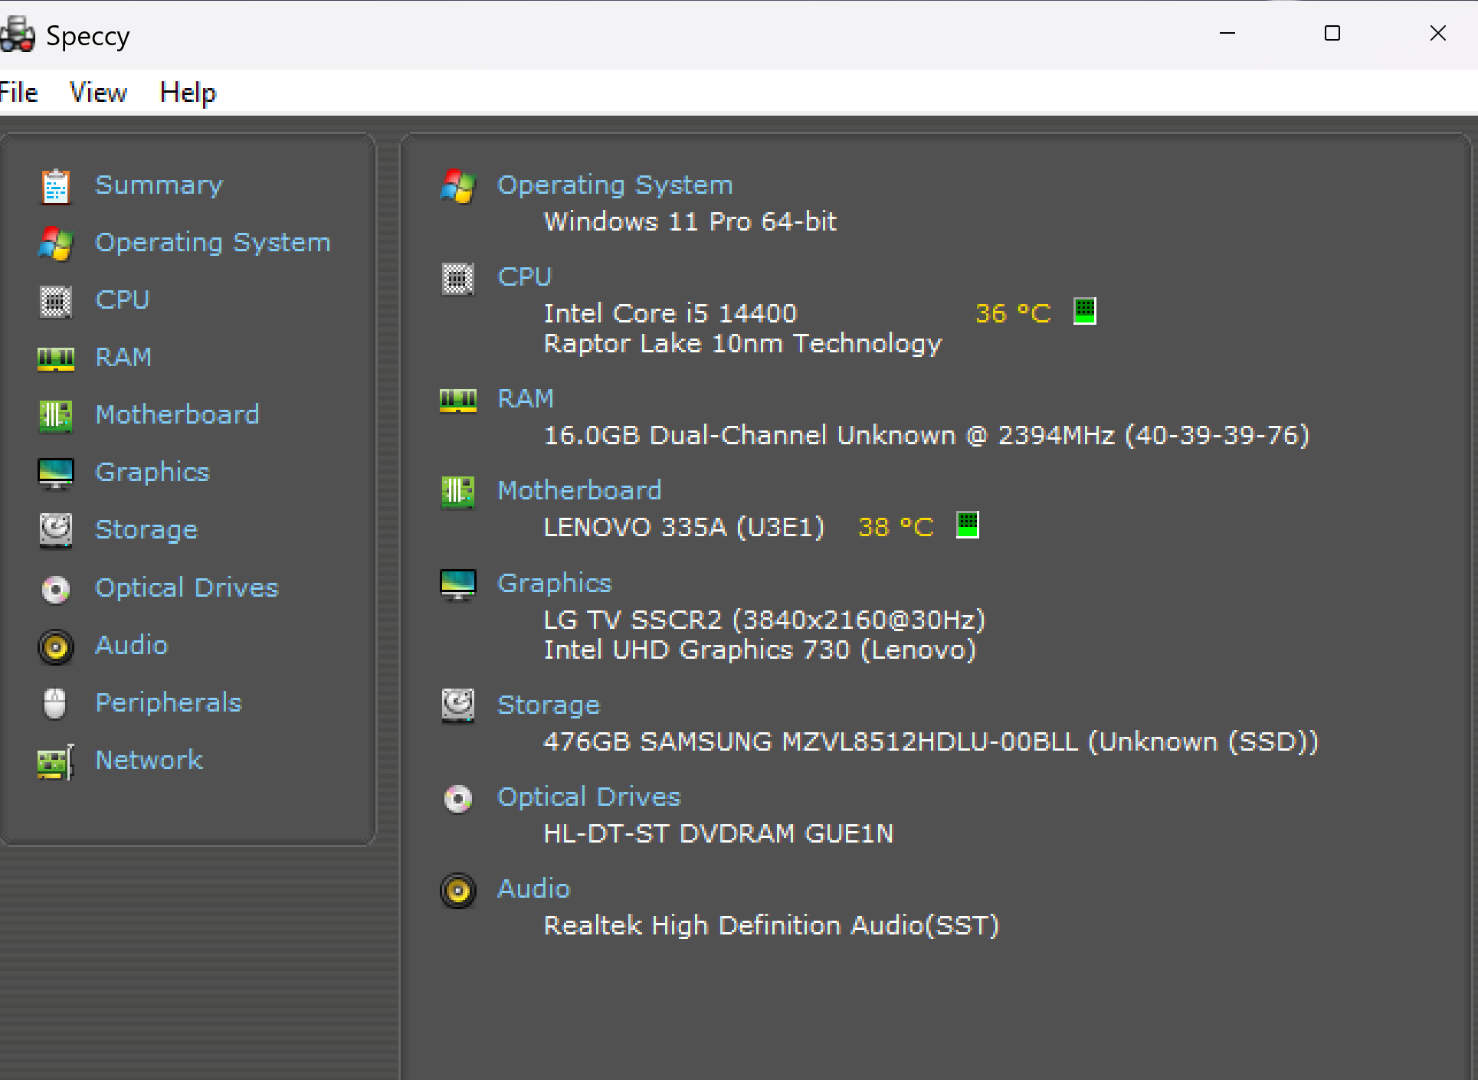This screenshot has height=1080, width=1478.
Task: Click the LG TV SSCR2 display text
Action: point(765,620)
